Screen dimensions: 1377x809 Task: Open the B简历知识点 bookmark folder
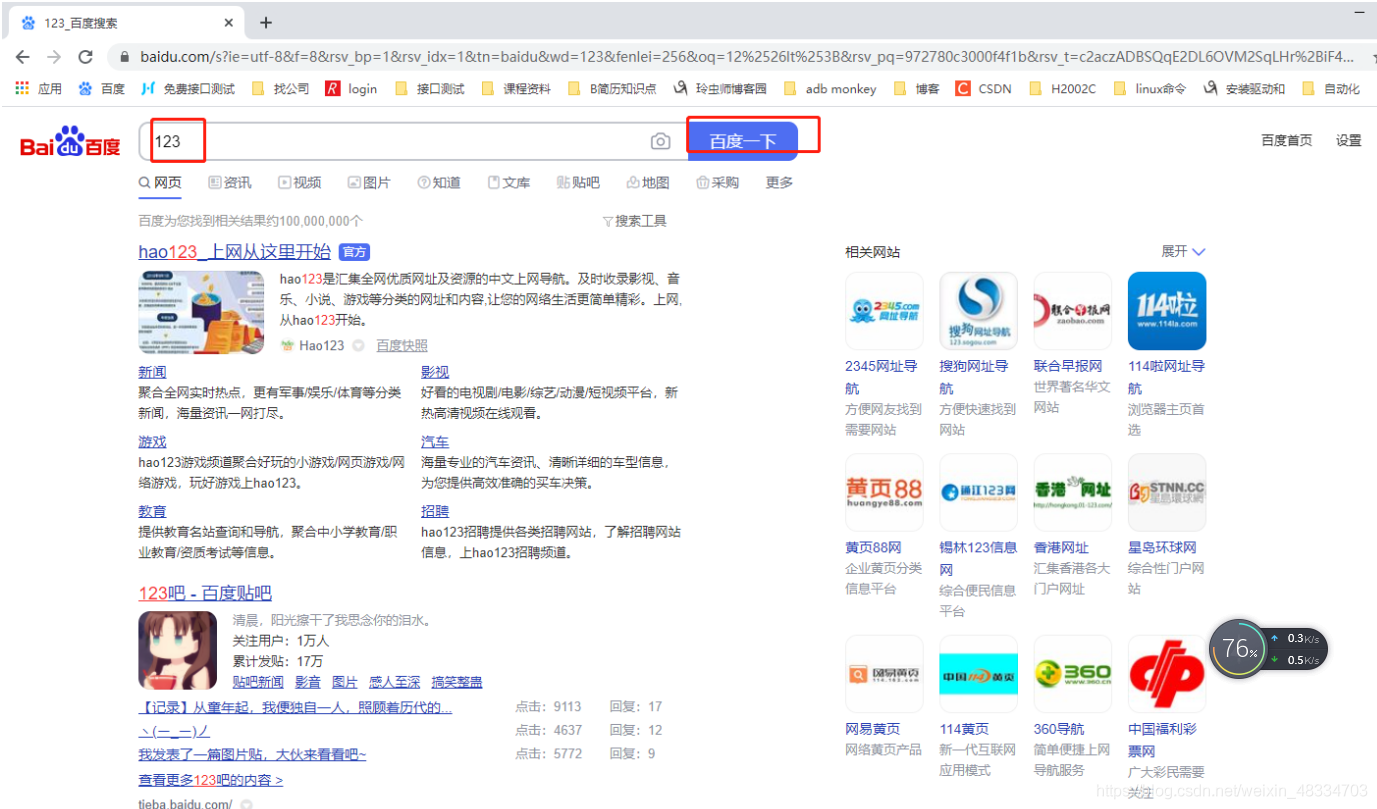point(612,88)
